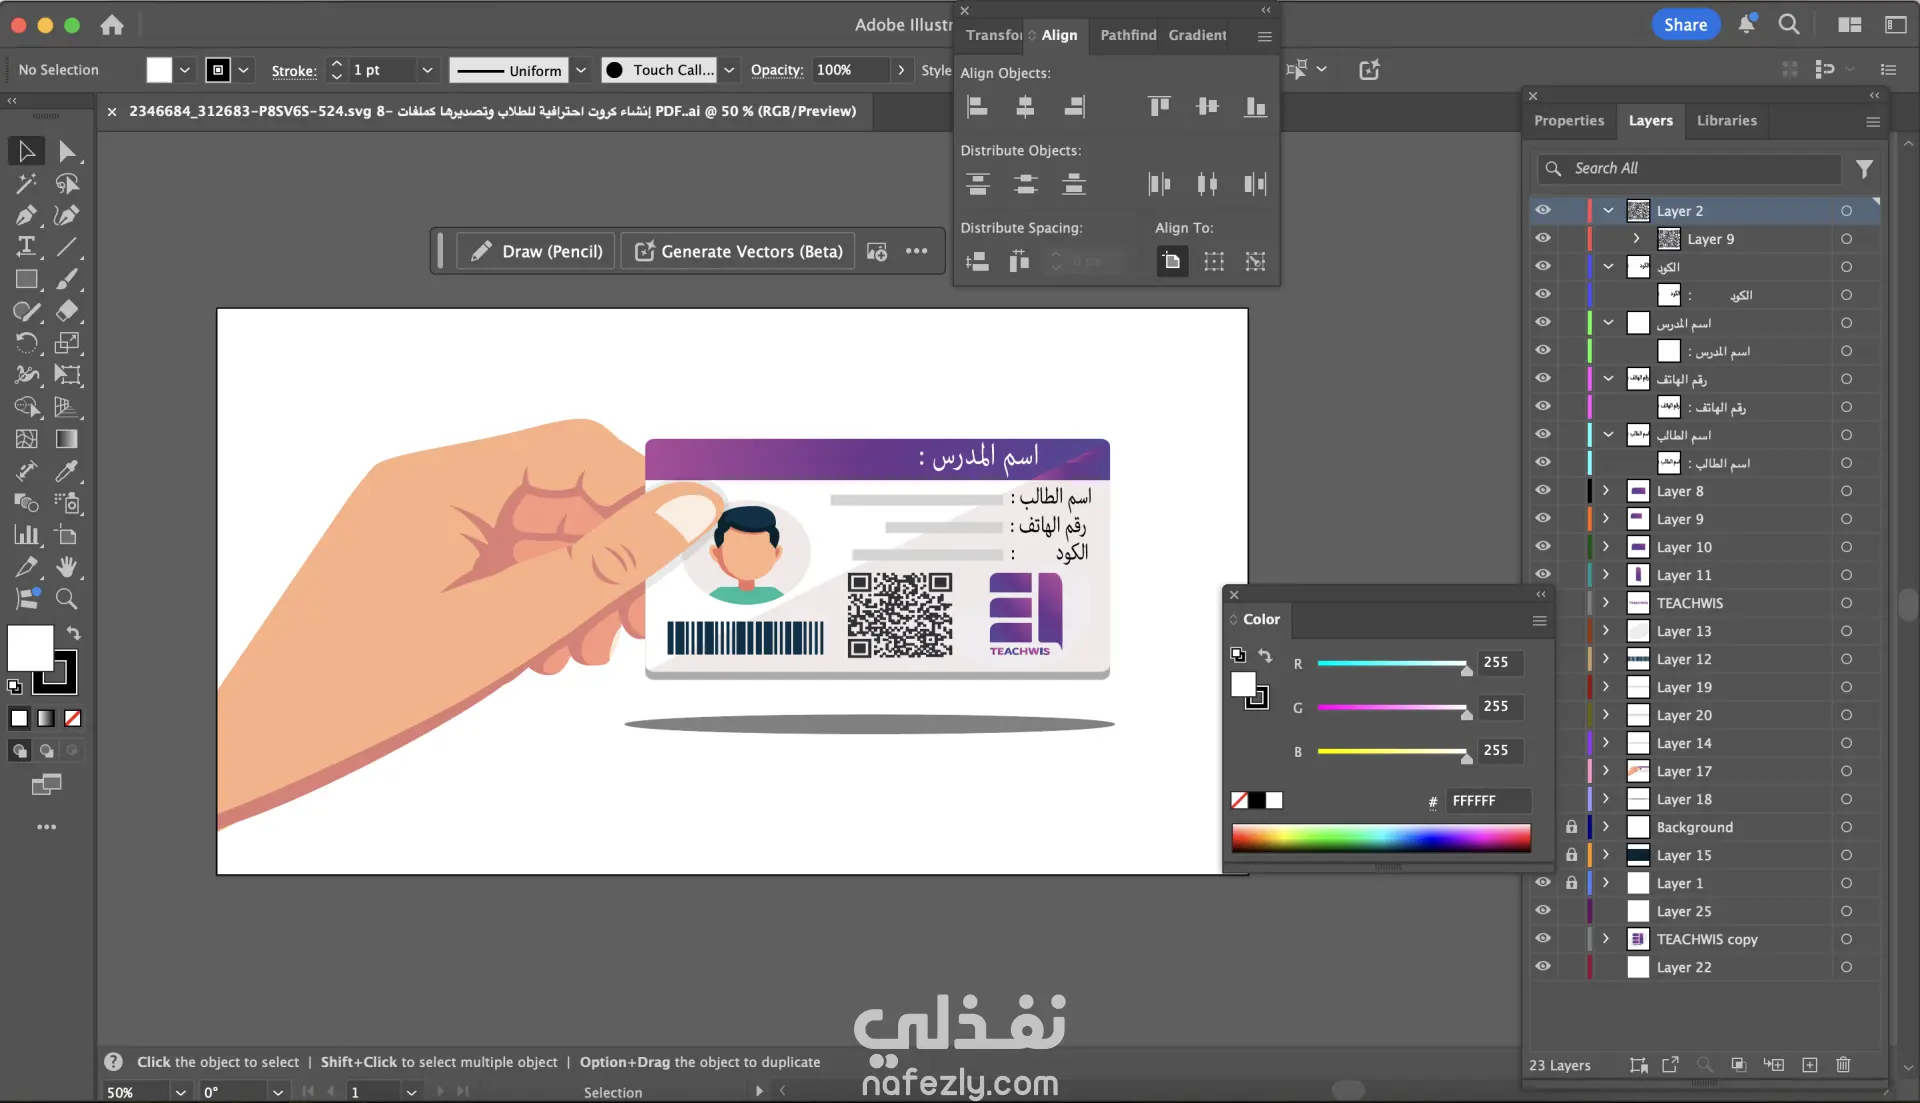Toggle visibility of TEACHWIS copy layer
The width and height of the screenshot is (1920, 1103).
(1543, 939)
